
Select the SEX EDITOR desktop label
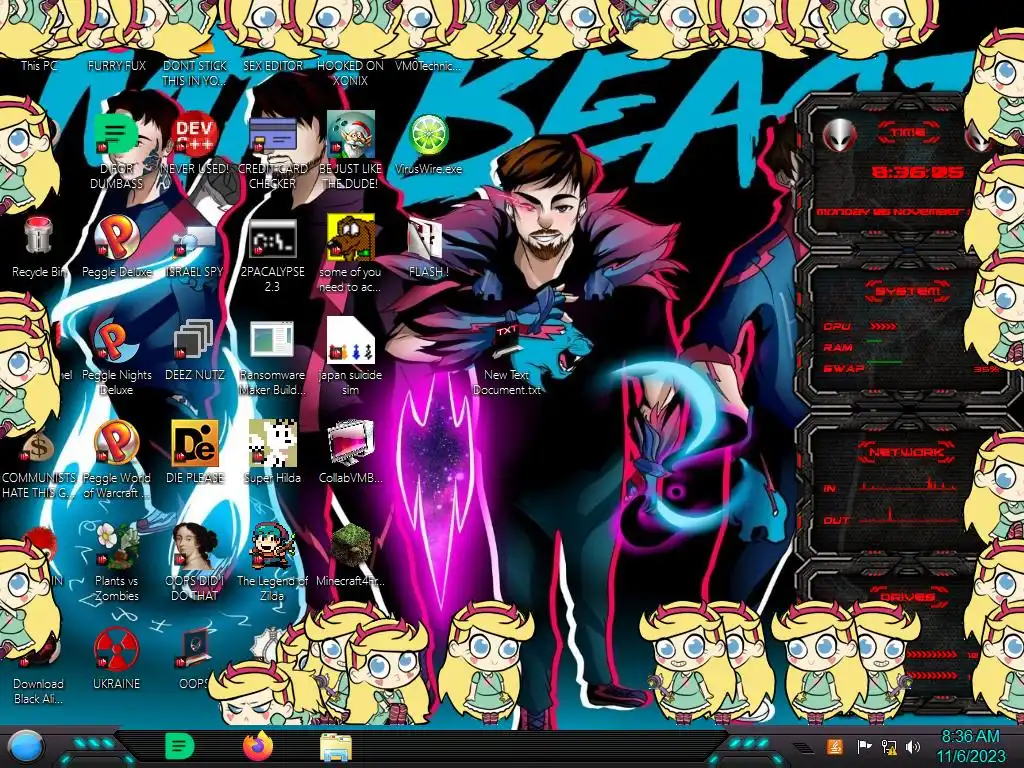[x=272, y=66]
